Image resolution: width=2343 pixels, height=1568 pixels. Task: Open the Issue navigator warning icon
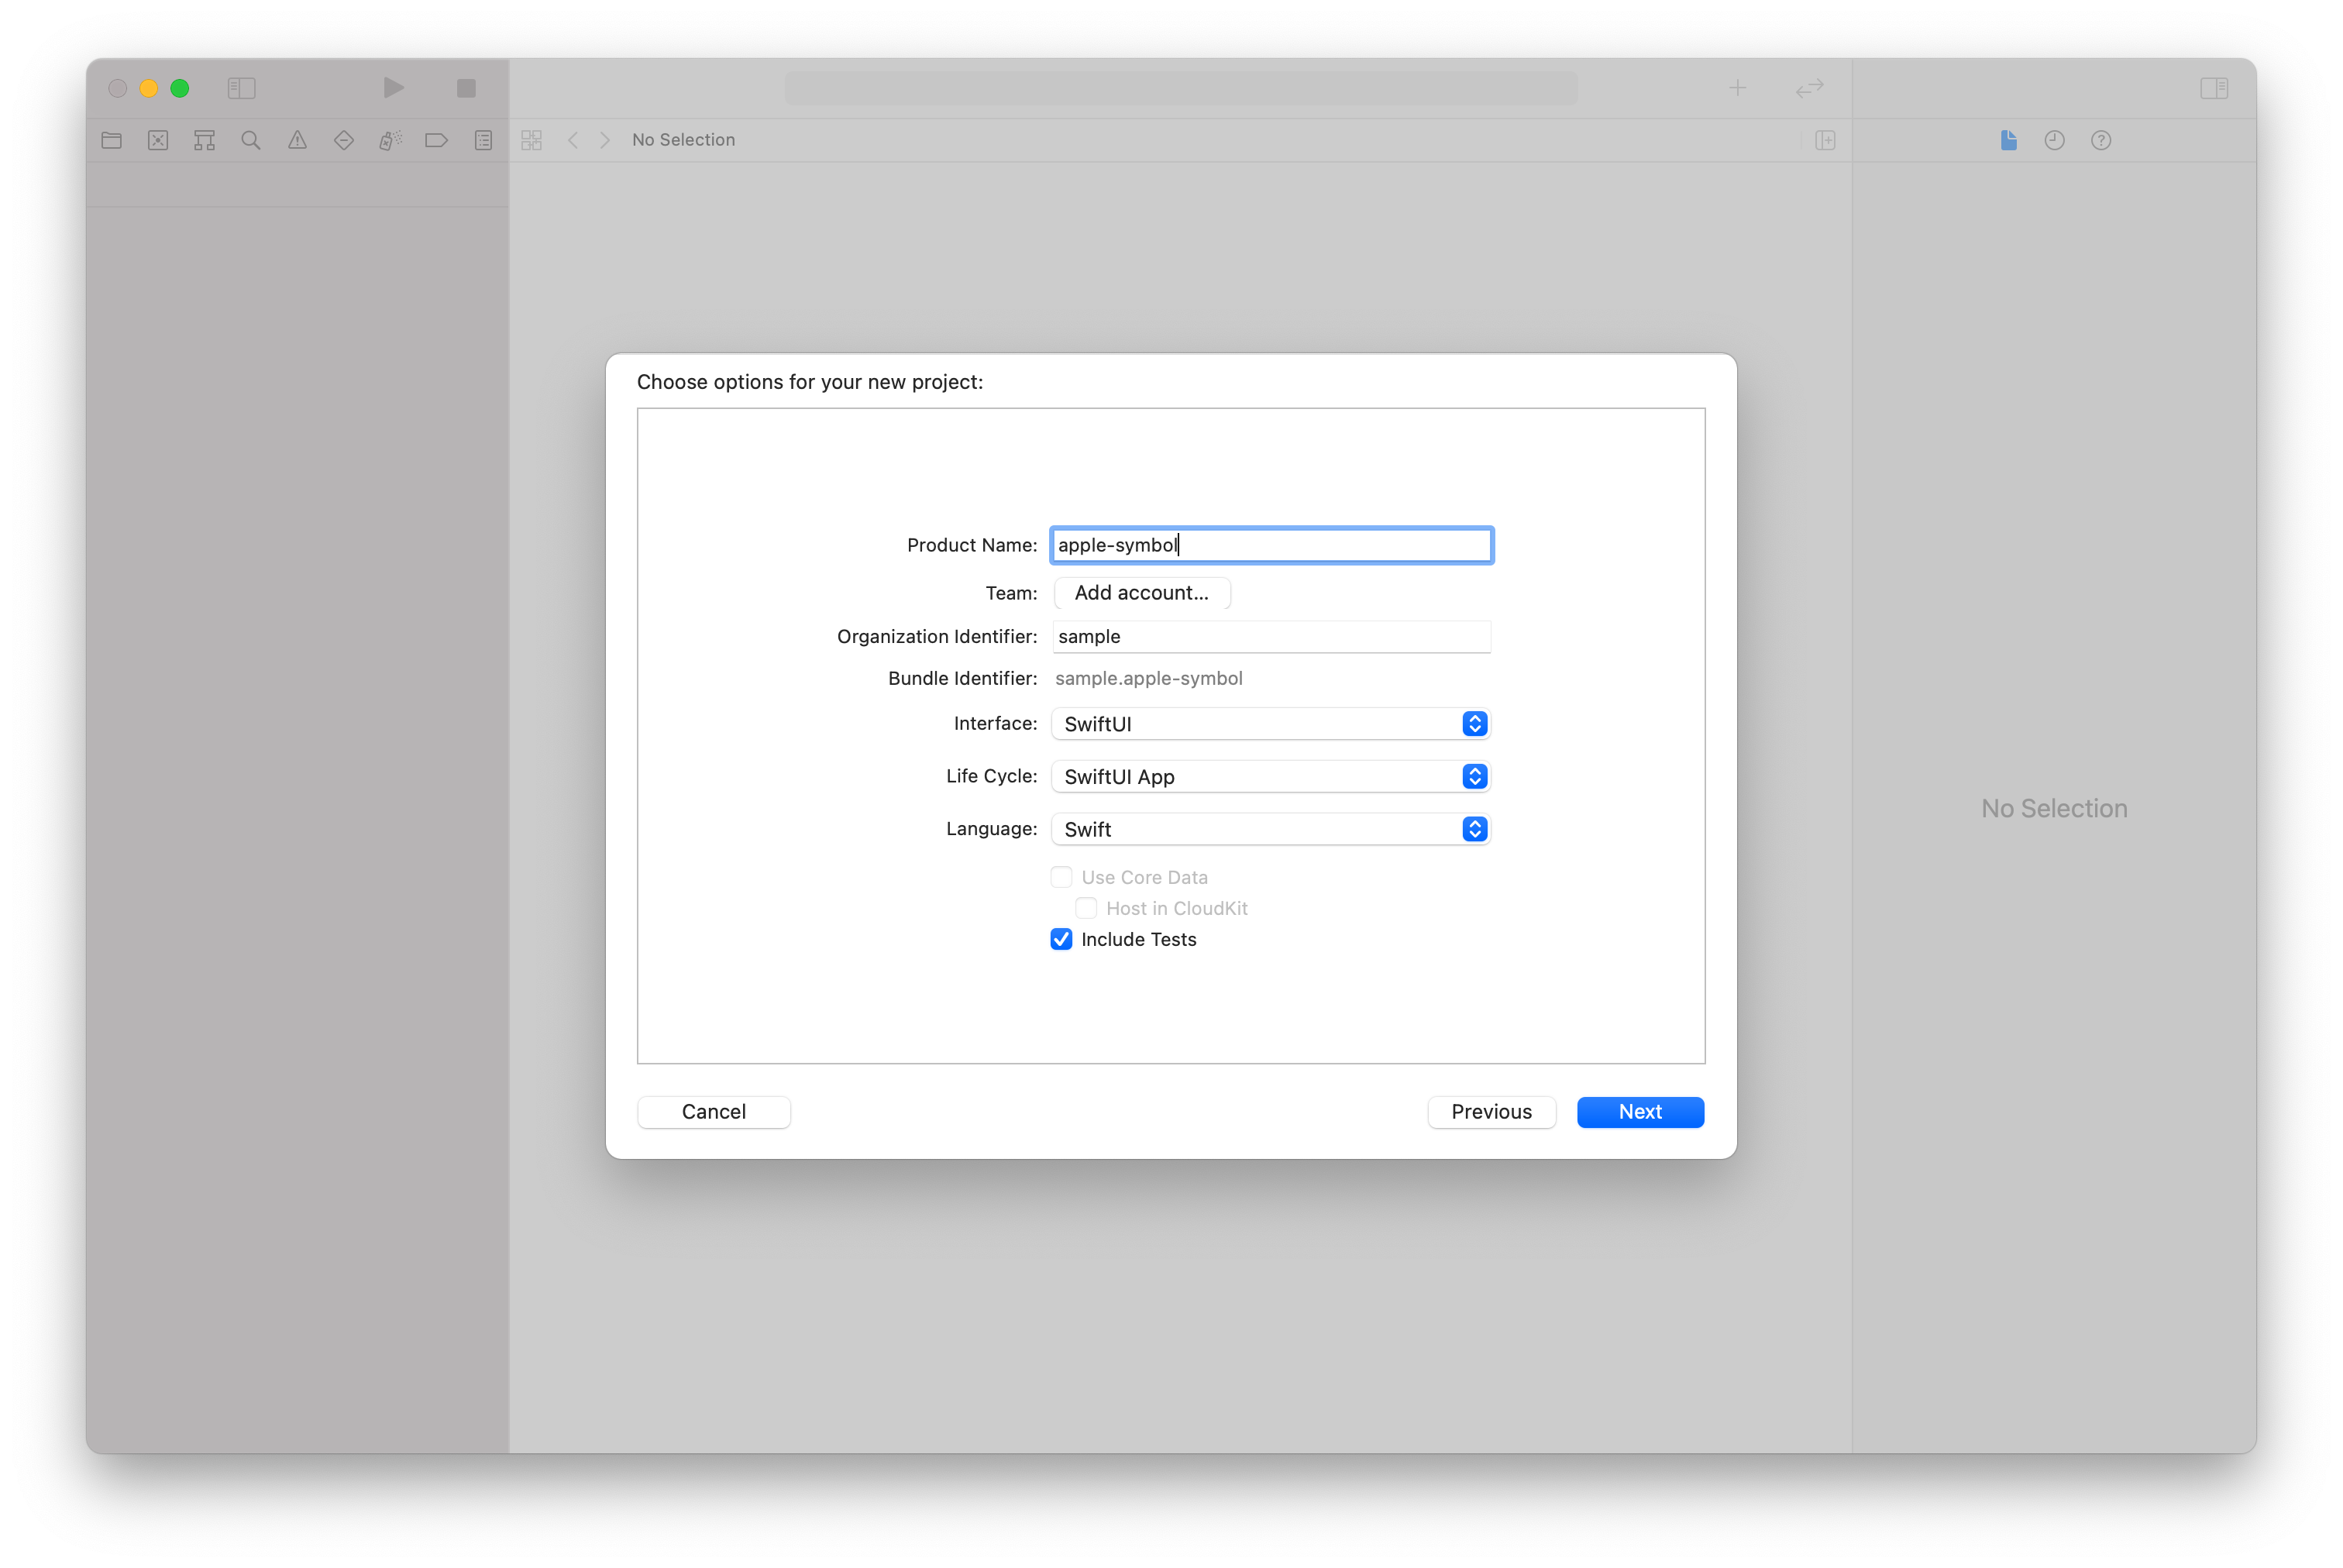point(297,140)
